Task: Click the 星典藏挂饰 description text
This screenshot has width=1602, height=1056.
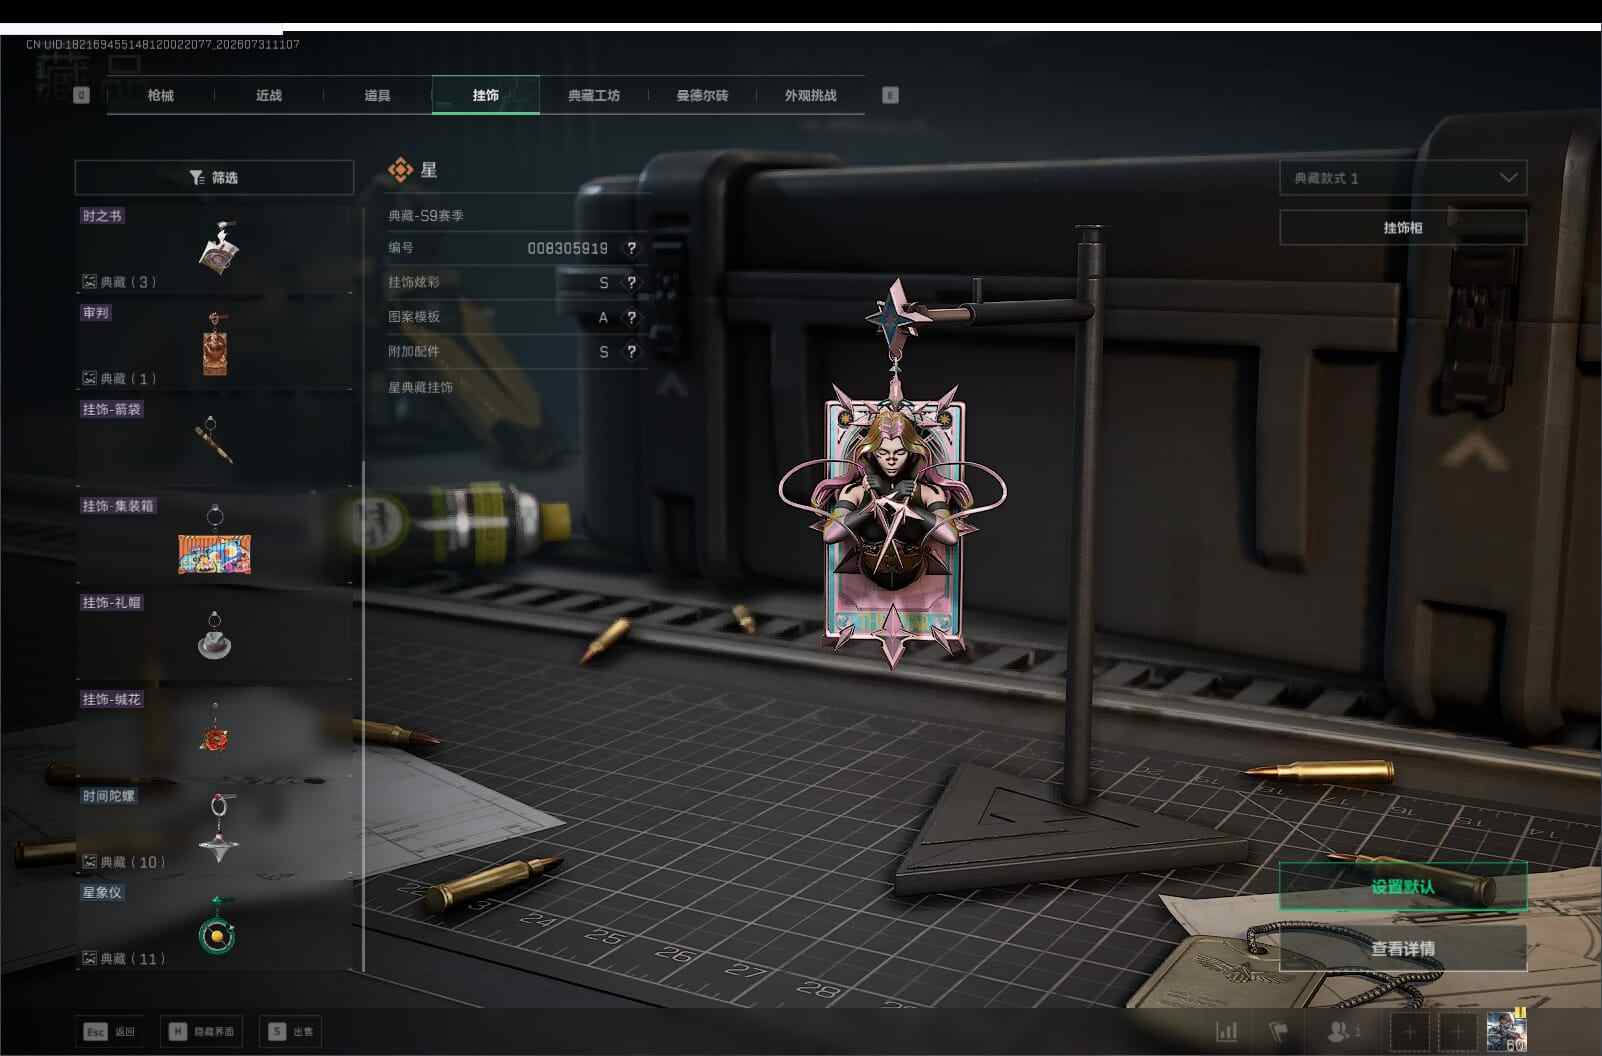Action: point(420,387)
